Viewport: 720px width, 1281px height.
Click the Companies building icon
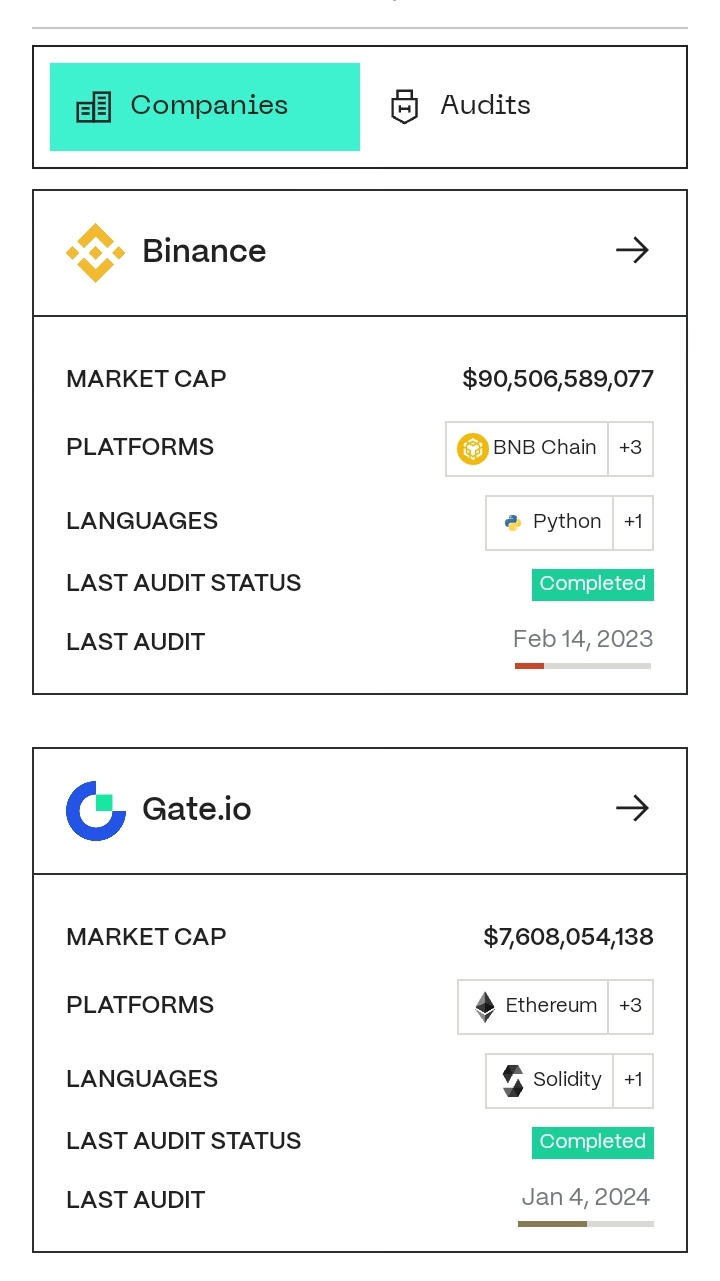[94, 107]
